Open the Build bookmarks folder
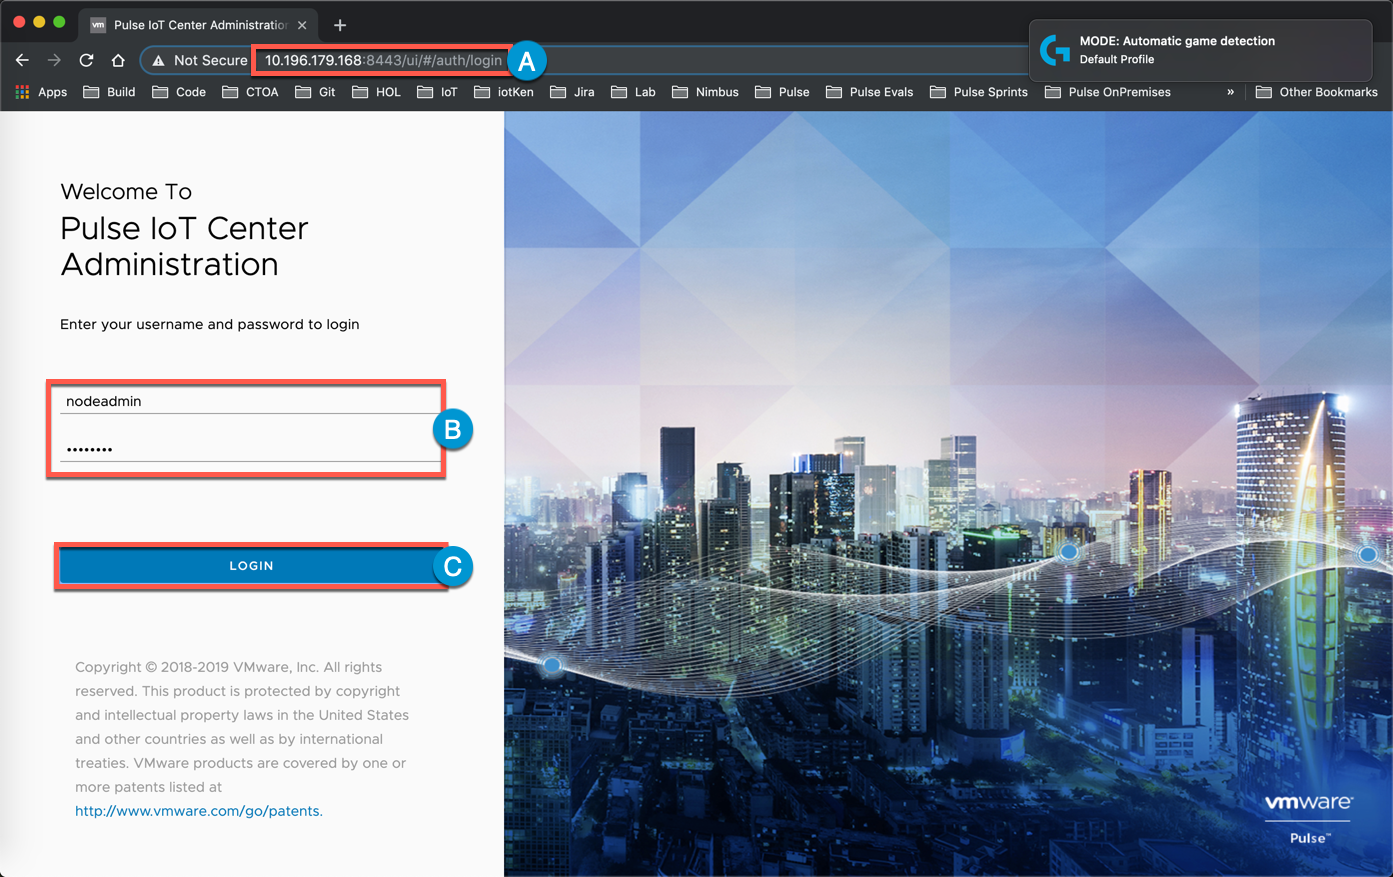The width and height of the screenshot is (1393, 877). point(109,92)
